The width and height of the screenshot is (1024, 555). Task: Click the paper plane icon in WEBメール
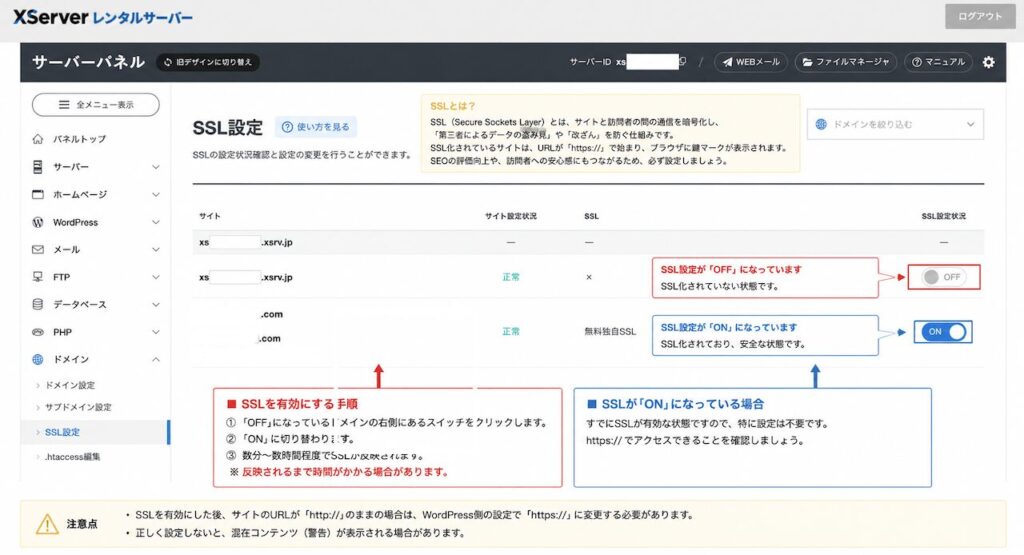pyautogui.click(x=727, y=62)
